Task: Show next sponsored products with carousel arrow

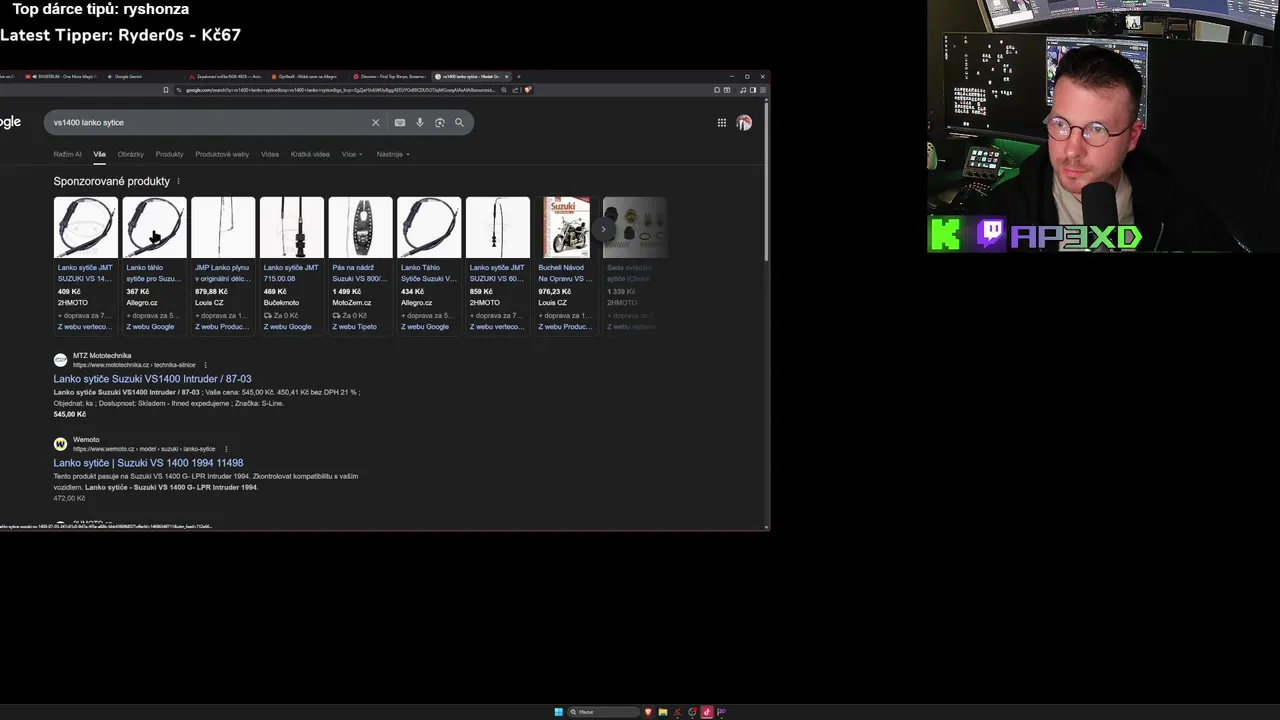Action: pos(603,229)
